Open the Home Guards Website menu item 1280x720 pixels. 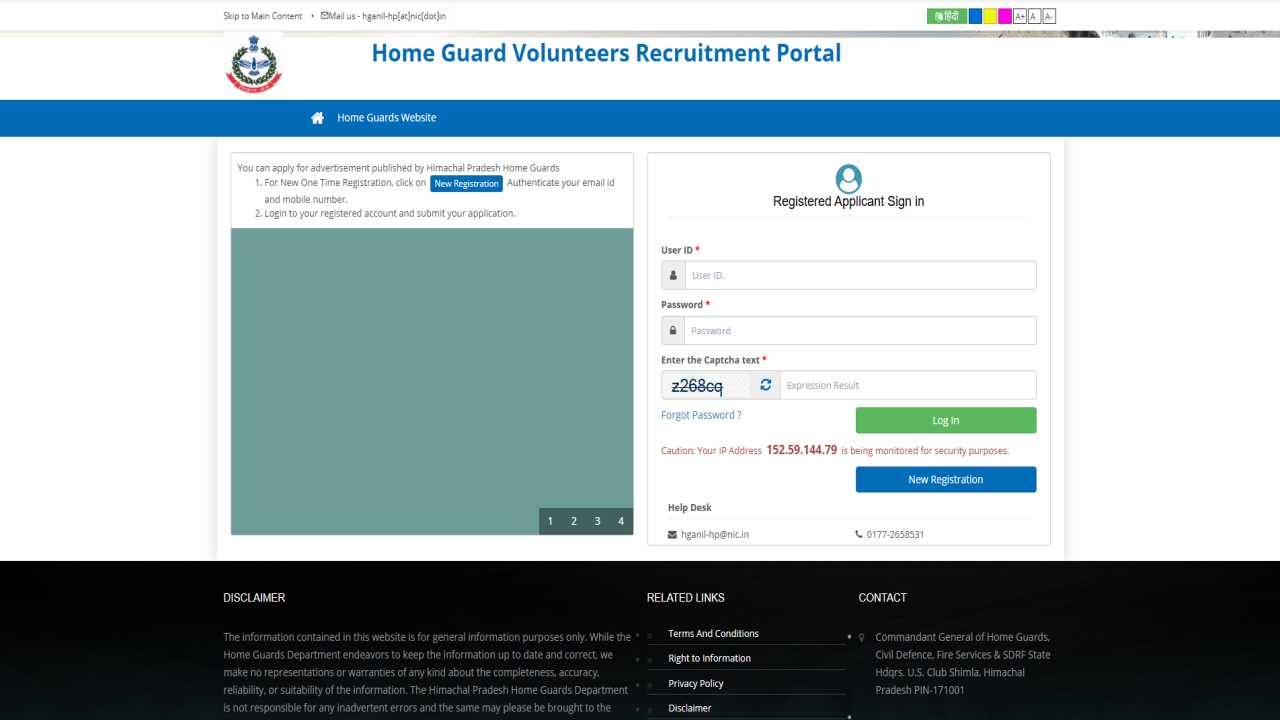click(x=386, y=117)
